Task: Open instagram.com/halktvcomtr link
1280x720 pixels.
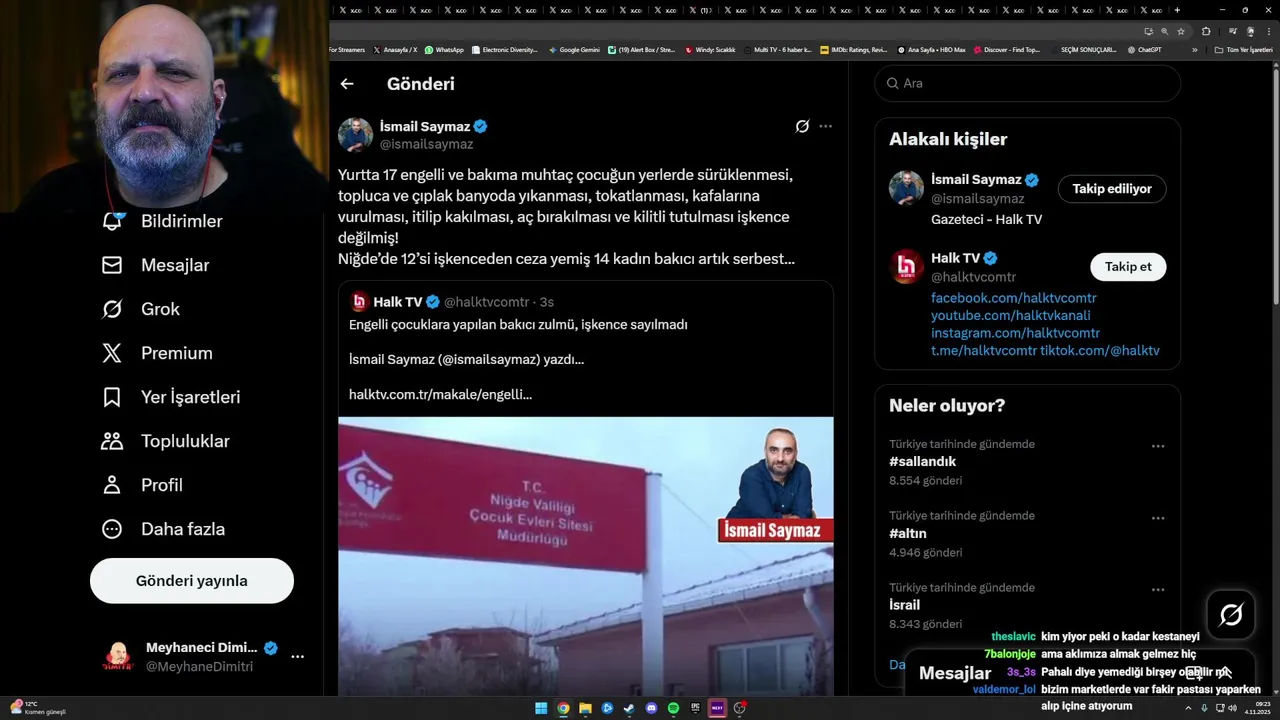Action: (1015, 333)
